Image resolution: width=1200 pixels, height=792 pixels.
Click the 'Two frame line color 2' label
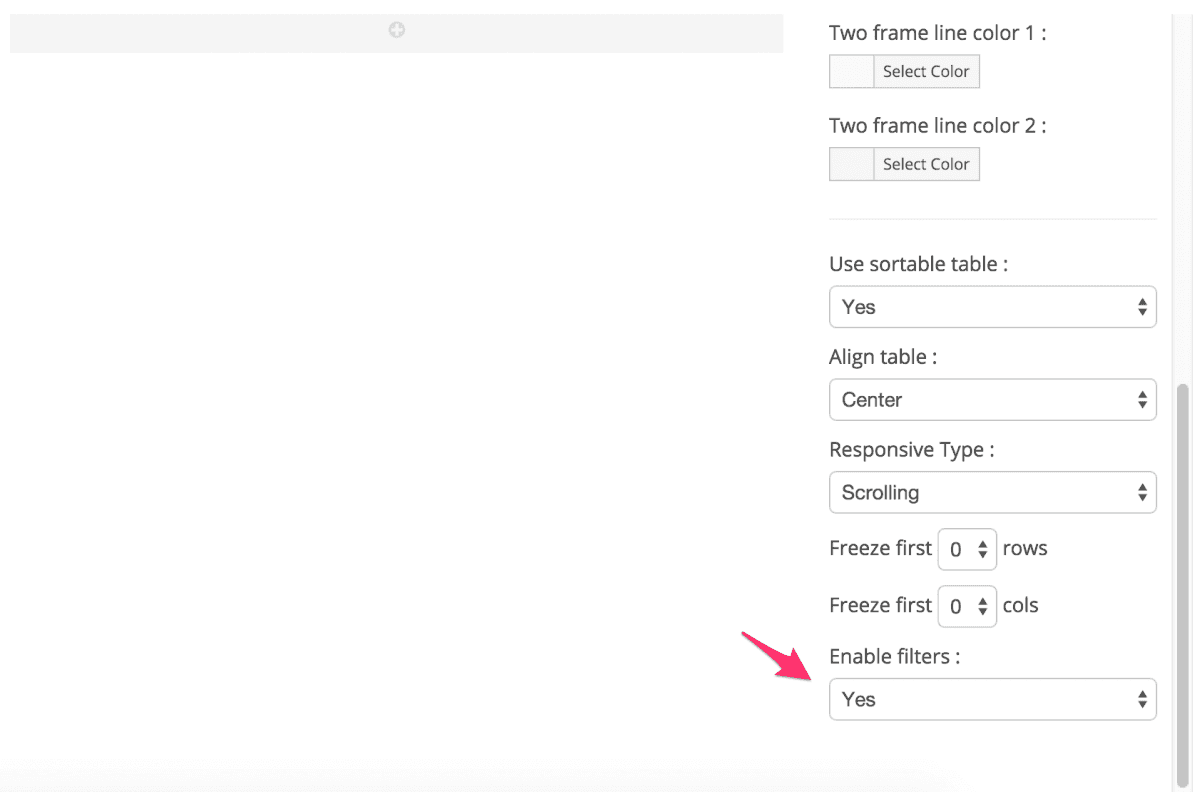[x=937, y=126]
